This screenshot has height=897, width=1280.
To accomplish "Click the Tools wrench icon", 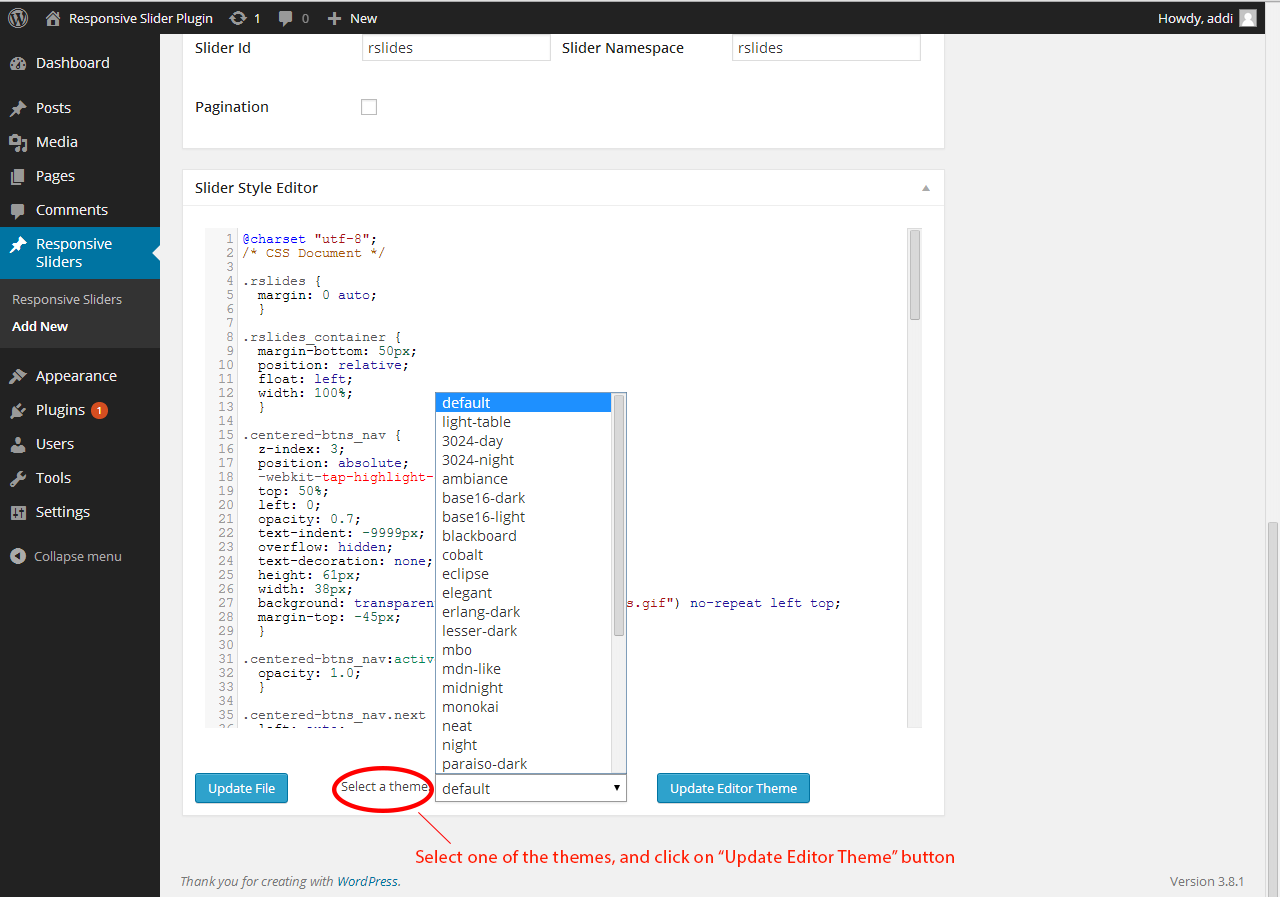I will tap(18, 478).
